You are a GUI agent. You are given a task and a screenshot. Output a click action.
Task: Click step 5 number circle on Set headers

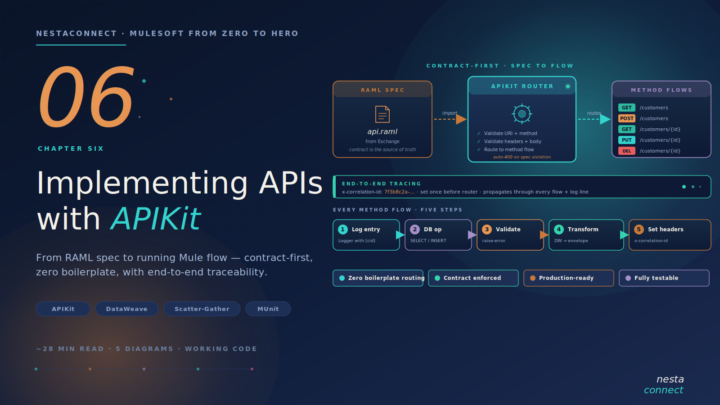639,229
